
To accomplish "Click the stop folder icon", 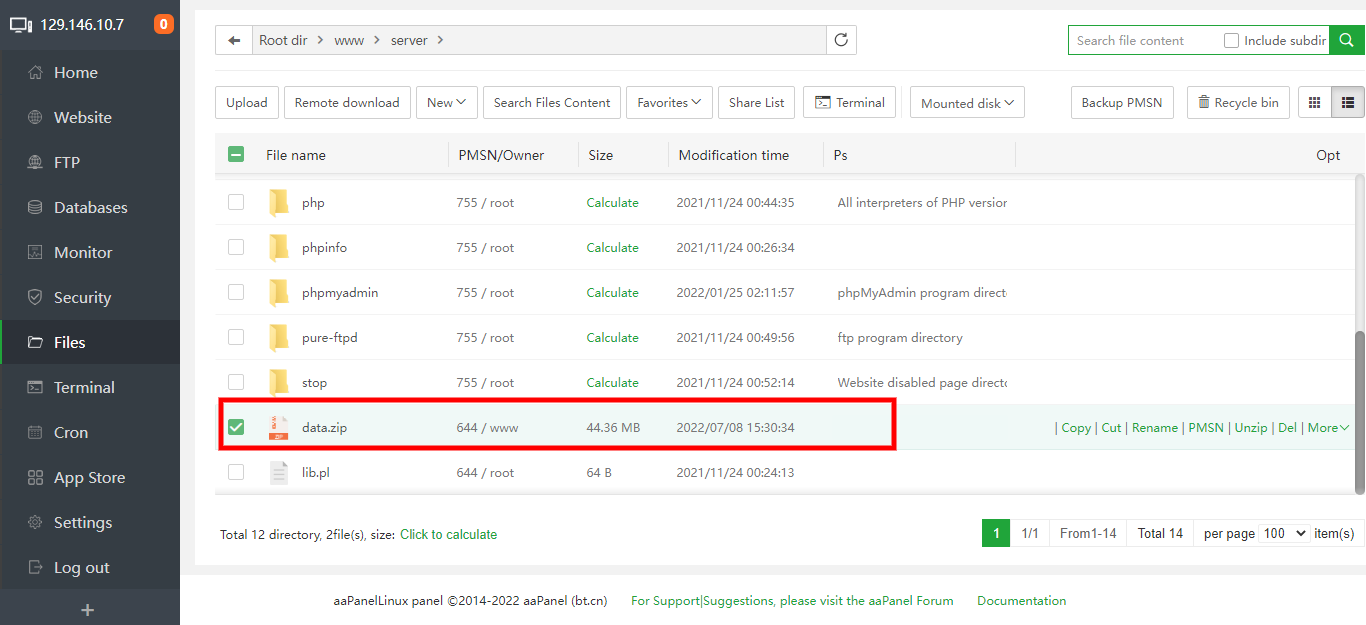I will [x=279, y=382].
